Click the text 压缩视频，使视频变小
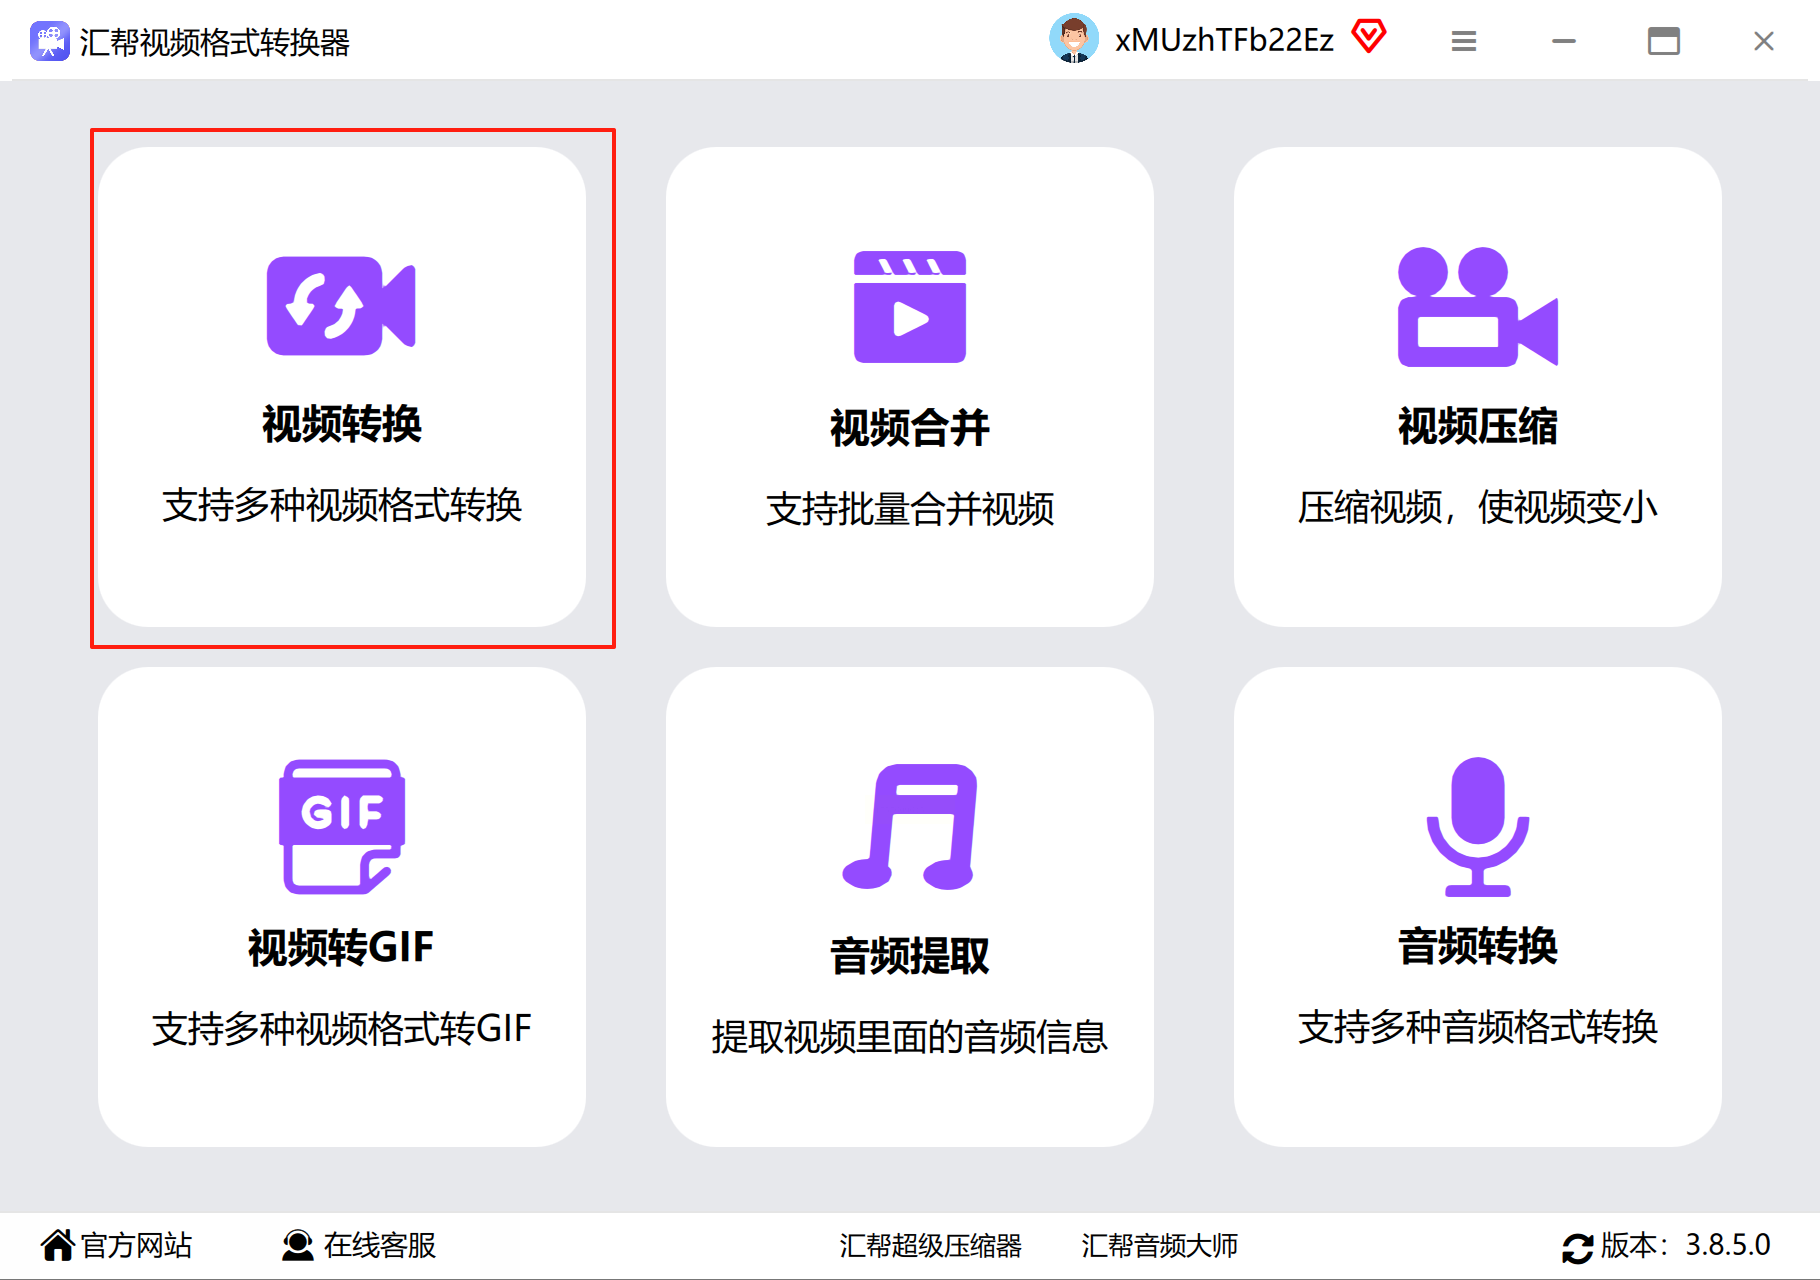 [1478, 508]
